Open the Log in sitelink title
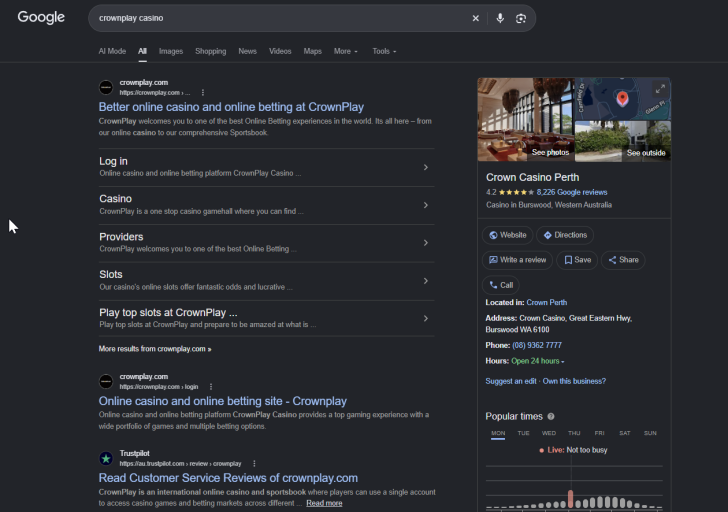The height and width of the screenshot is (512, 728). click(x=113, y=161)
